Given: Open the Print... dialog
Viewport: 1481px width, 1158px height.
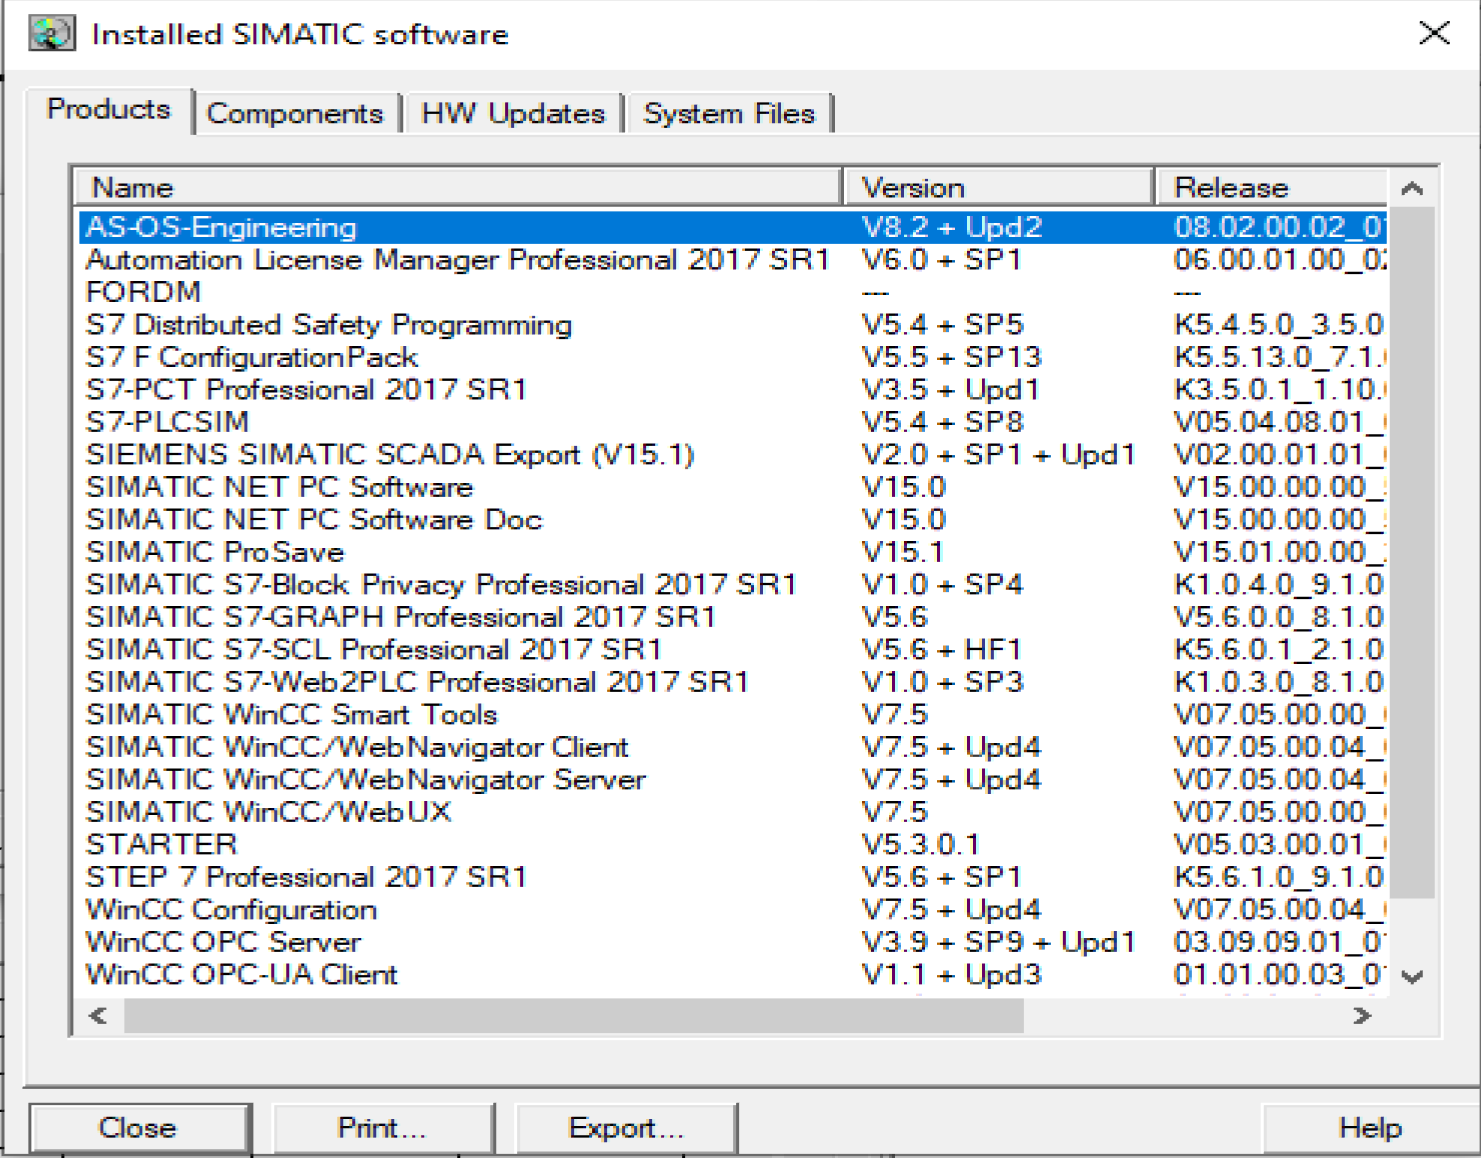Looking at the screenshot, I should (383, 1128).
